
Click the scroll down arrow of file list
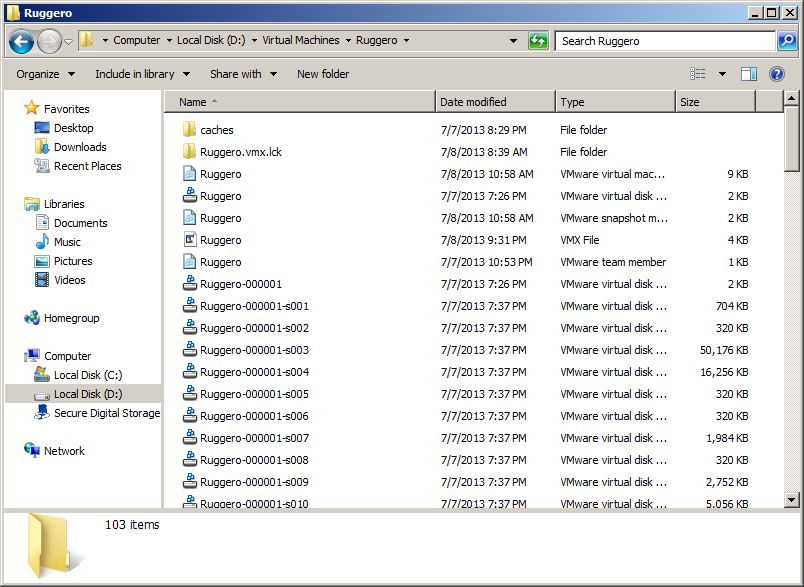tap(791, 499)
